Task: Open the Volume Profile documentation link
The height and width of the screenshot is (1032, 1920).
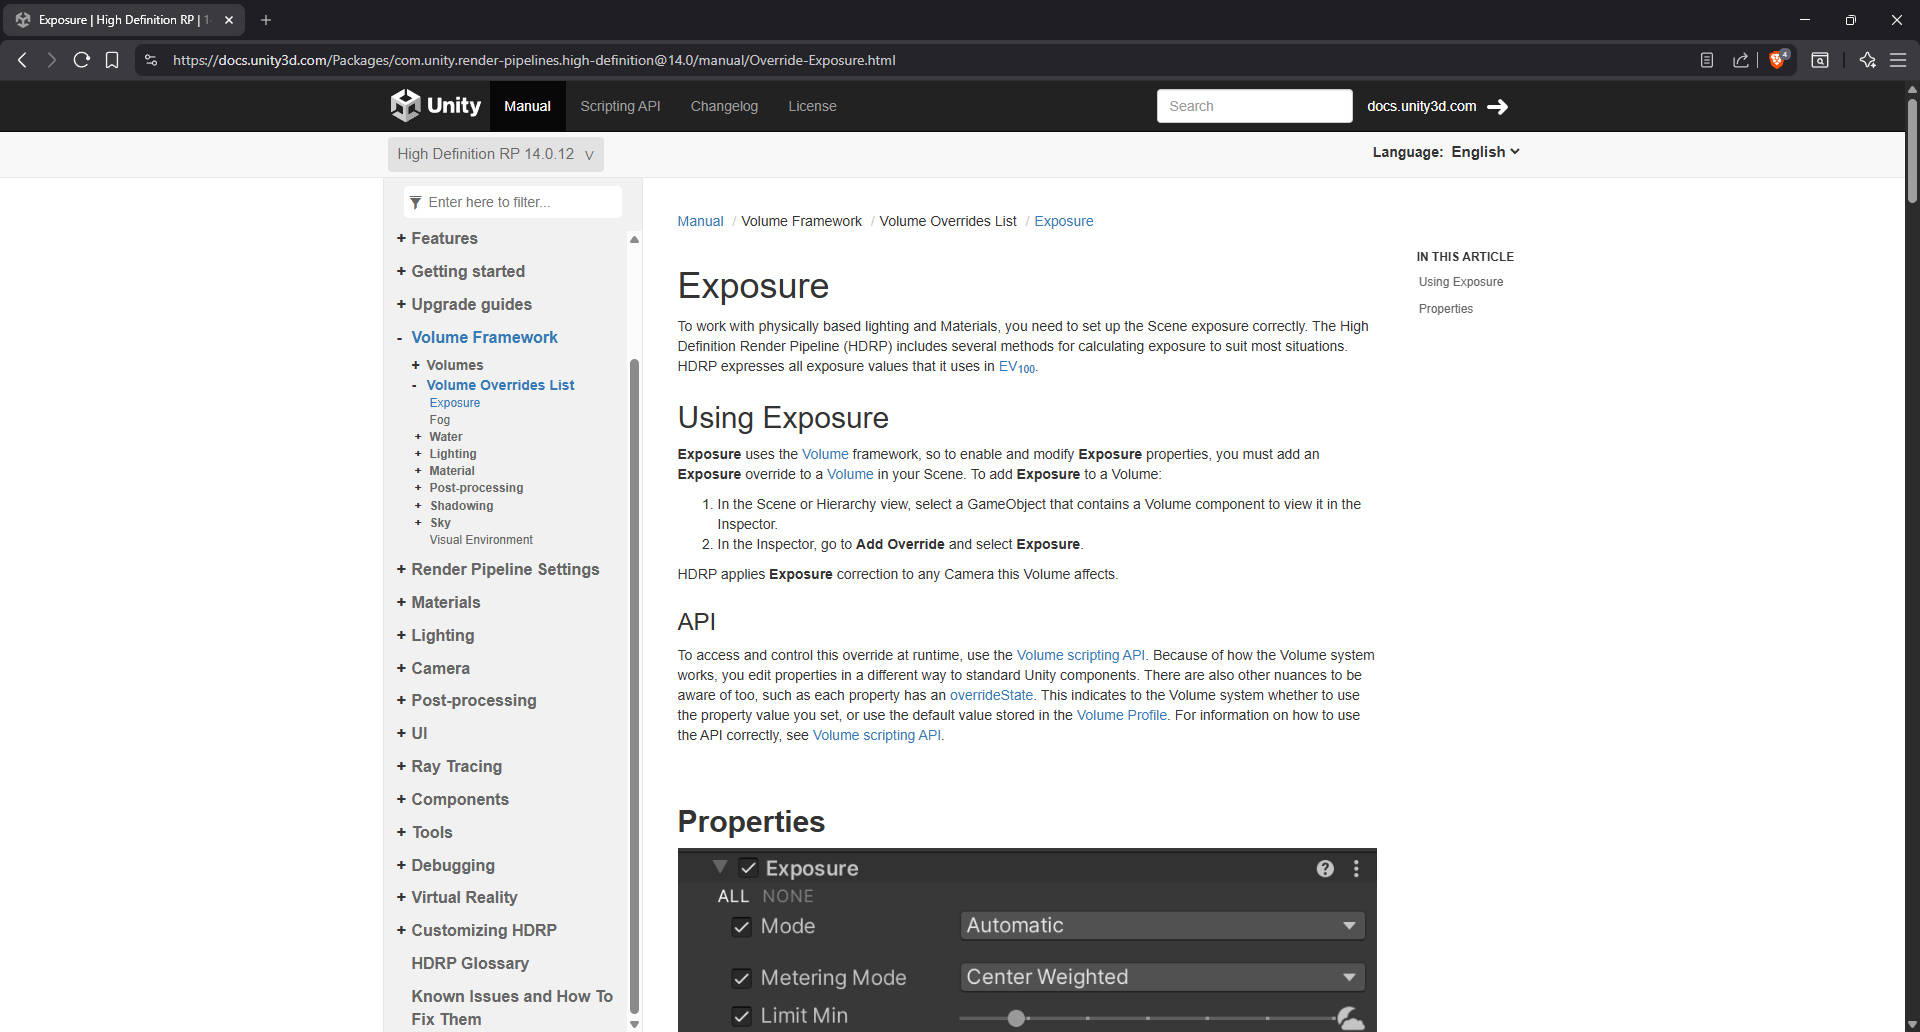Action: coord(1121,715)
